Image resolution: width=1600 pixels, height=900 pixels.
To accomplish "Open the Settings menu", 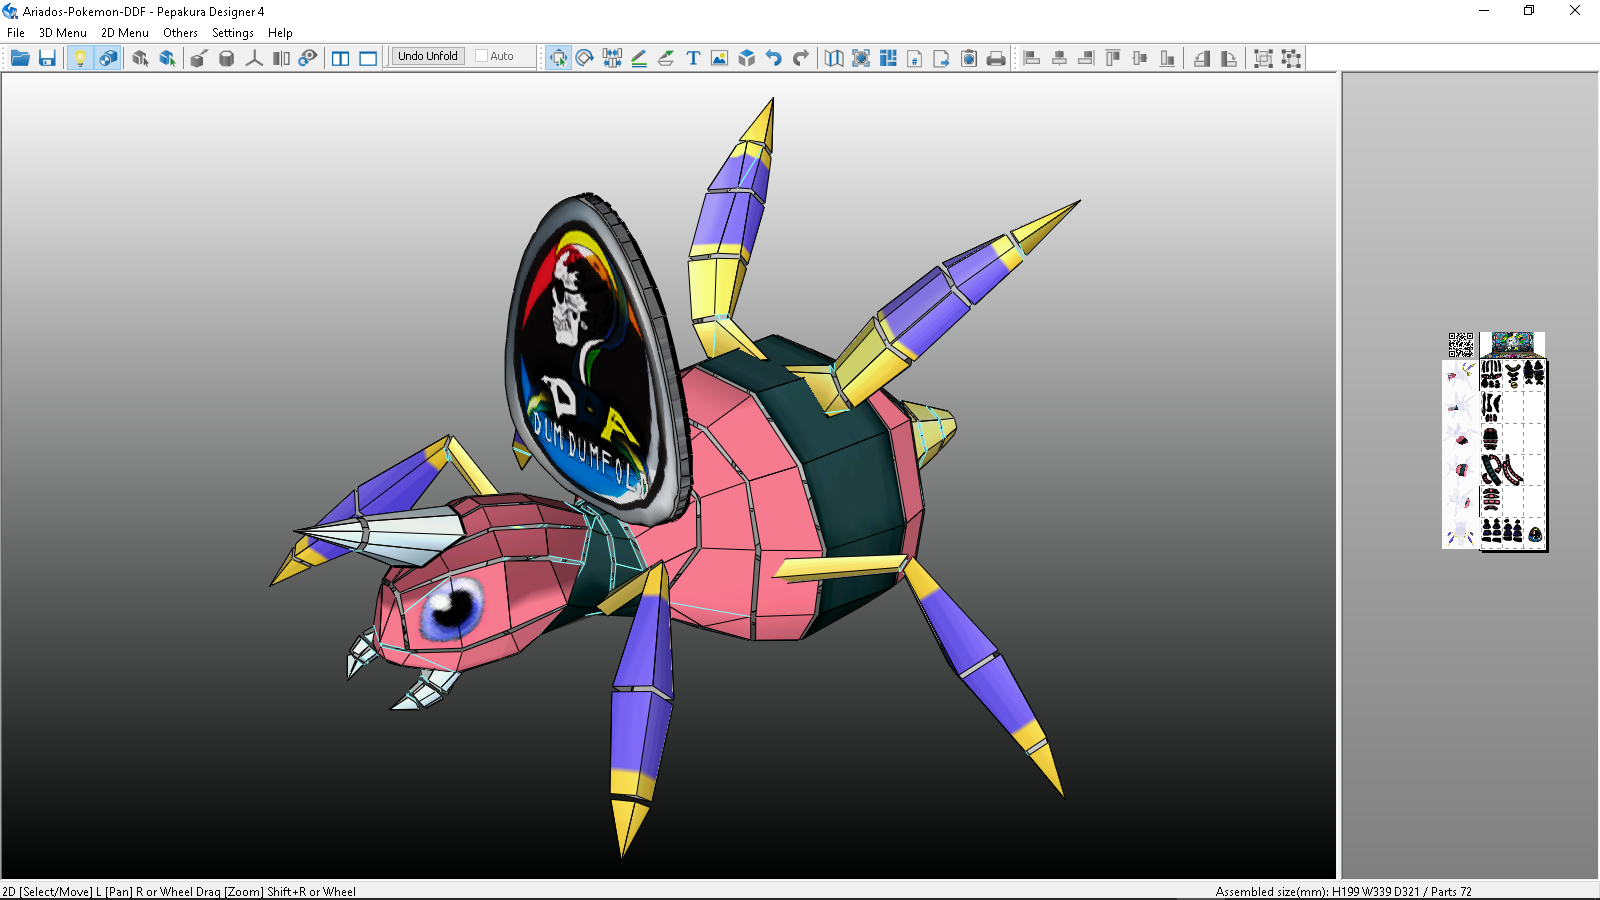I will pyautogui.click(x=233, y=33).
